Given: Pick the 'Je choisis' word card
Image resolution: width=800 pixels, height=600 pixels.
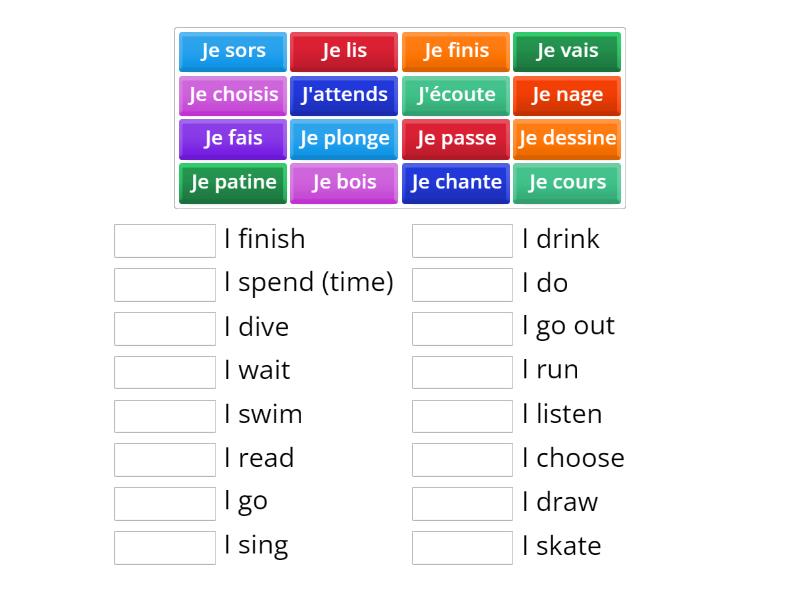Looking at the screenshot, I should (x=231, y=95).
